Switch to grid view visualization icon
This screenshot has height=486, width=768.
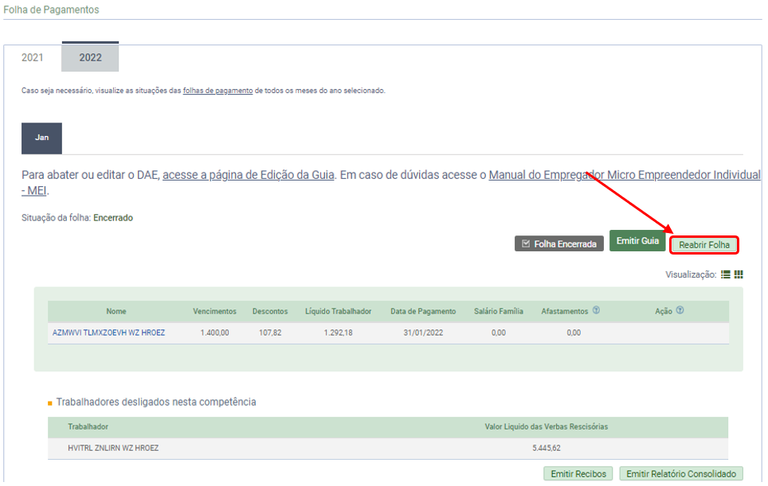point(739,274)
